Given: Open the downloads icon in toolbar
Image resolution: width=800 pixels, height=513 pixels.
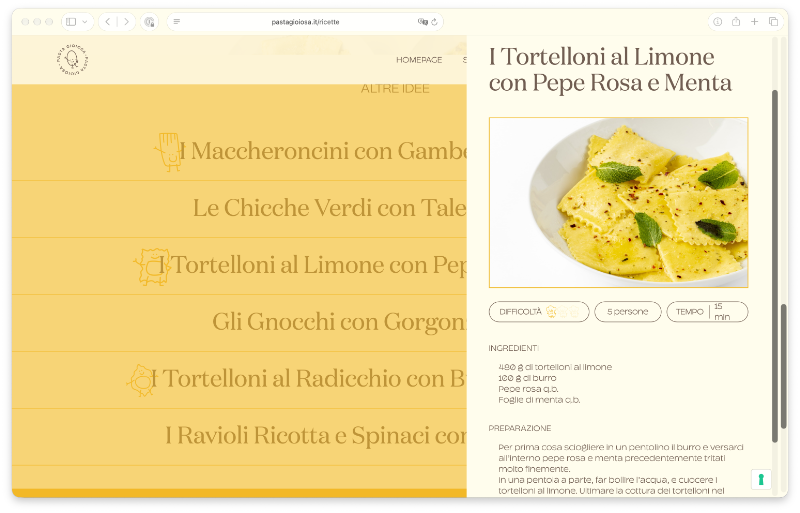Looking at the screenshot, I should [x=718, y=21].
